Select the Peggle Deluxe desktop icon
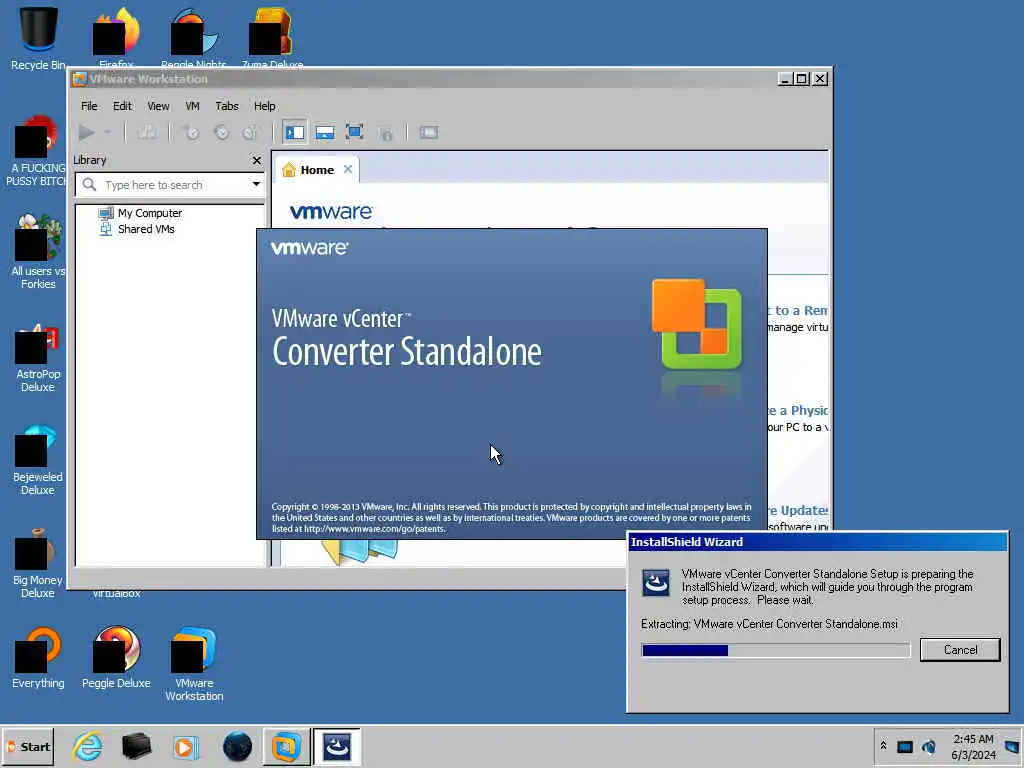The image size is (1024, 768). click(116, 658)
